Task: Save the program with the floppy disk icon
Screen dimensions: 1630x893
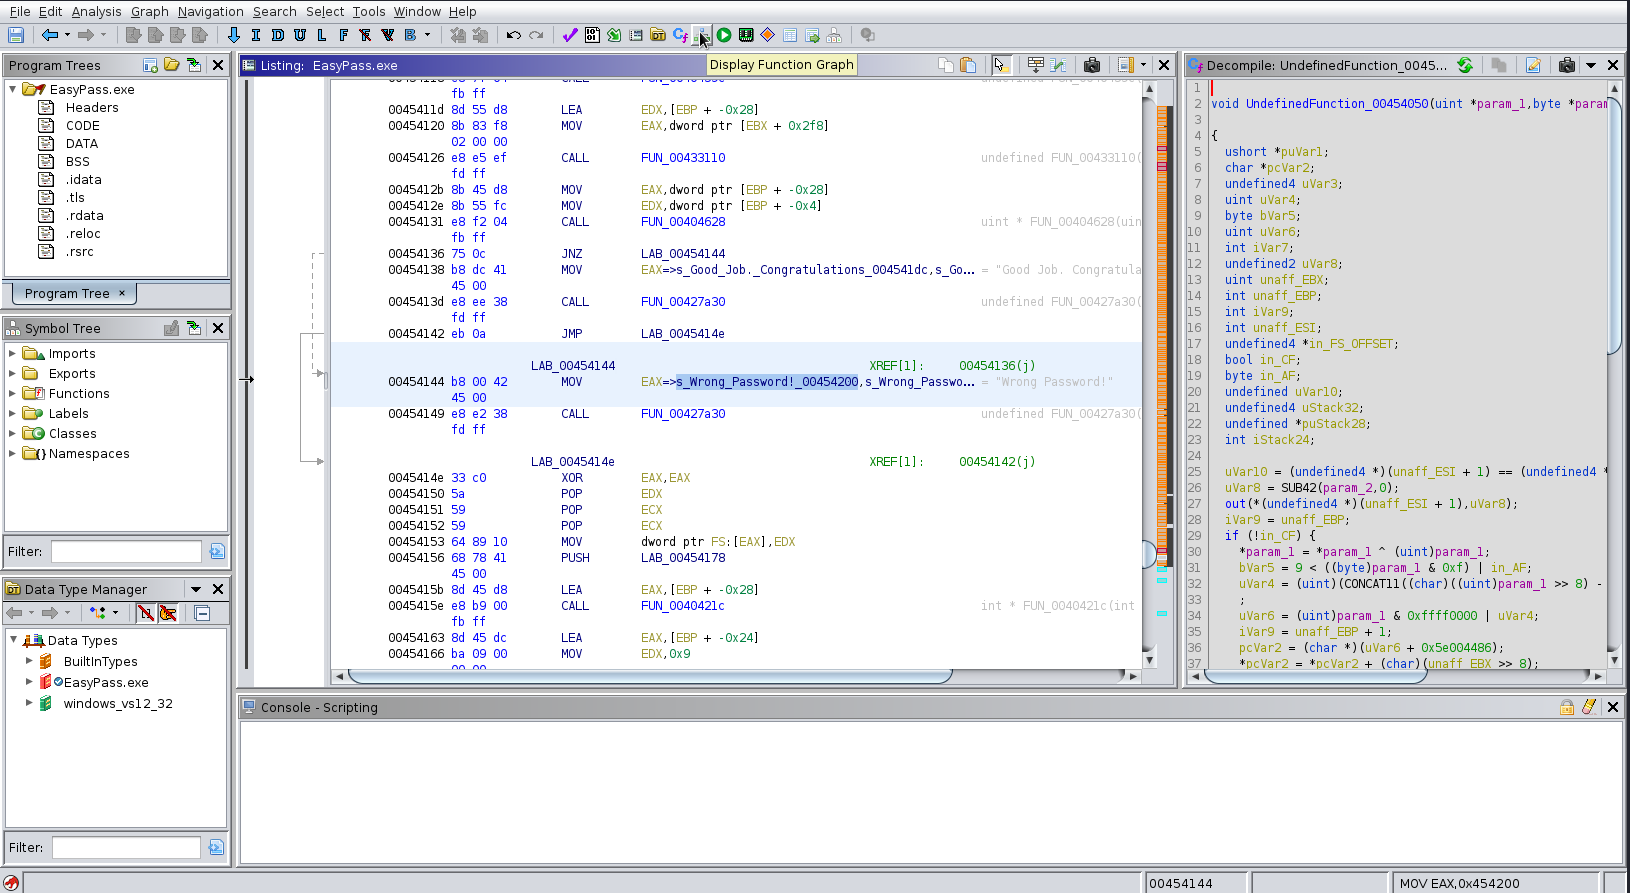Action: (x=16, y=35)
